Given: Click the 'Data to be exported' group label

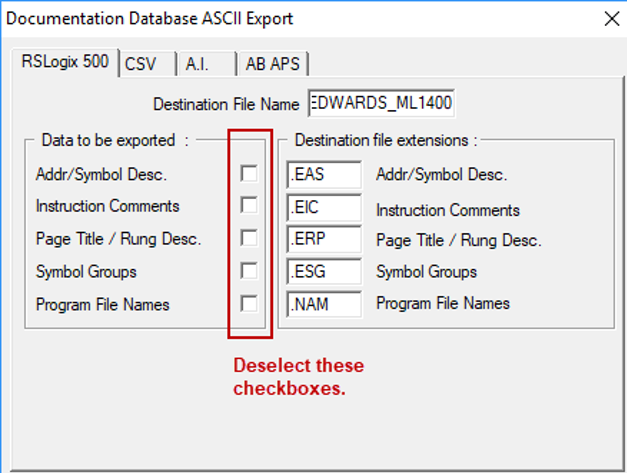Looking at the screenshot, I should click(x=115, y=140).
